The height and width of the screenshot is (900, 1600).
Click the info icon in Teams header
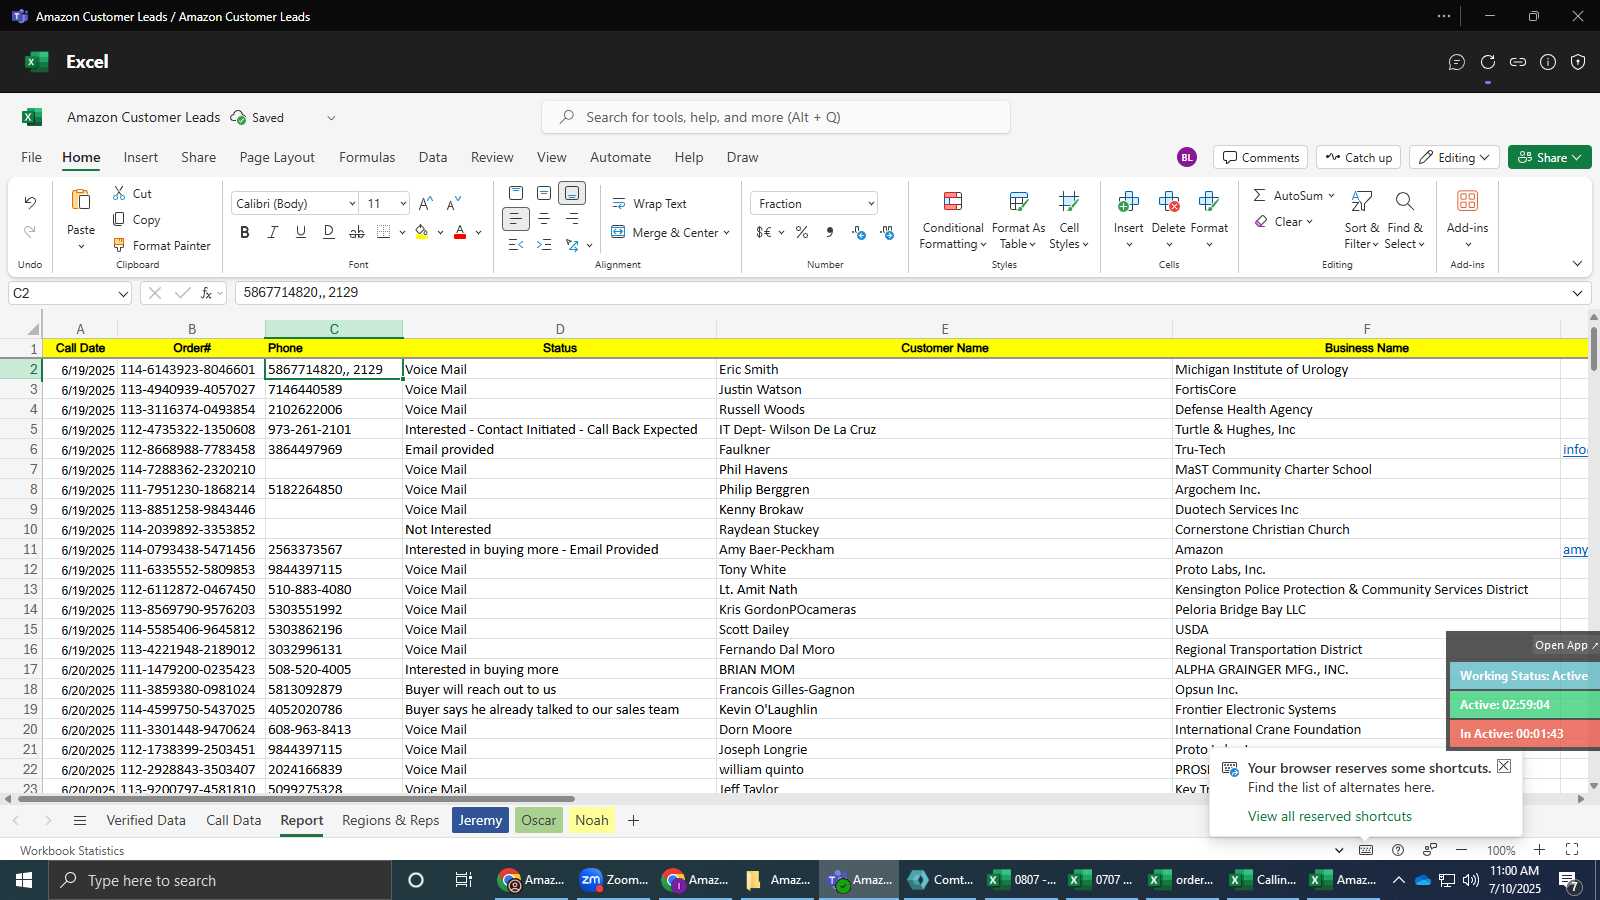(1548, 62)
